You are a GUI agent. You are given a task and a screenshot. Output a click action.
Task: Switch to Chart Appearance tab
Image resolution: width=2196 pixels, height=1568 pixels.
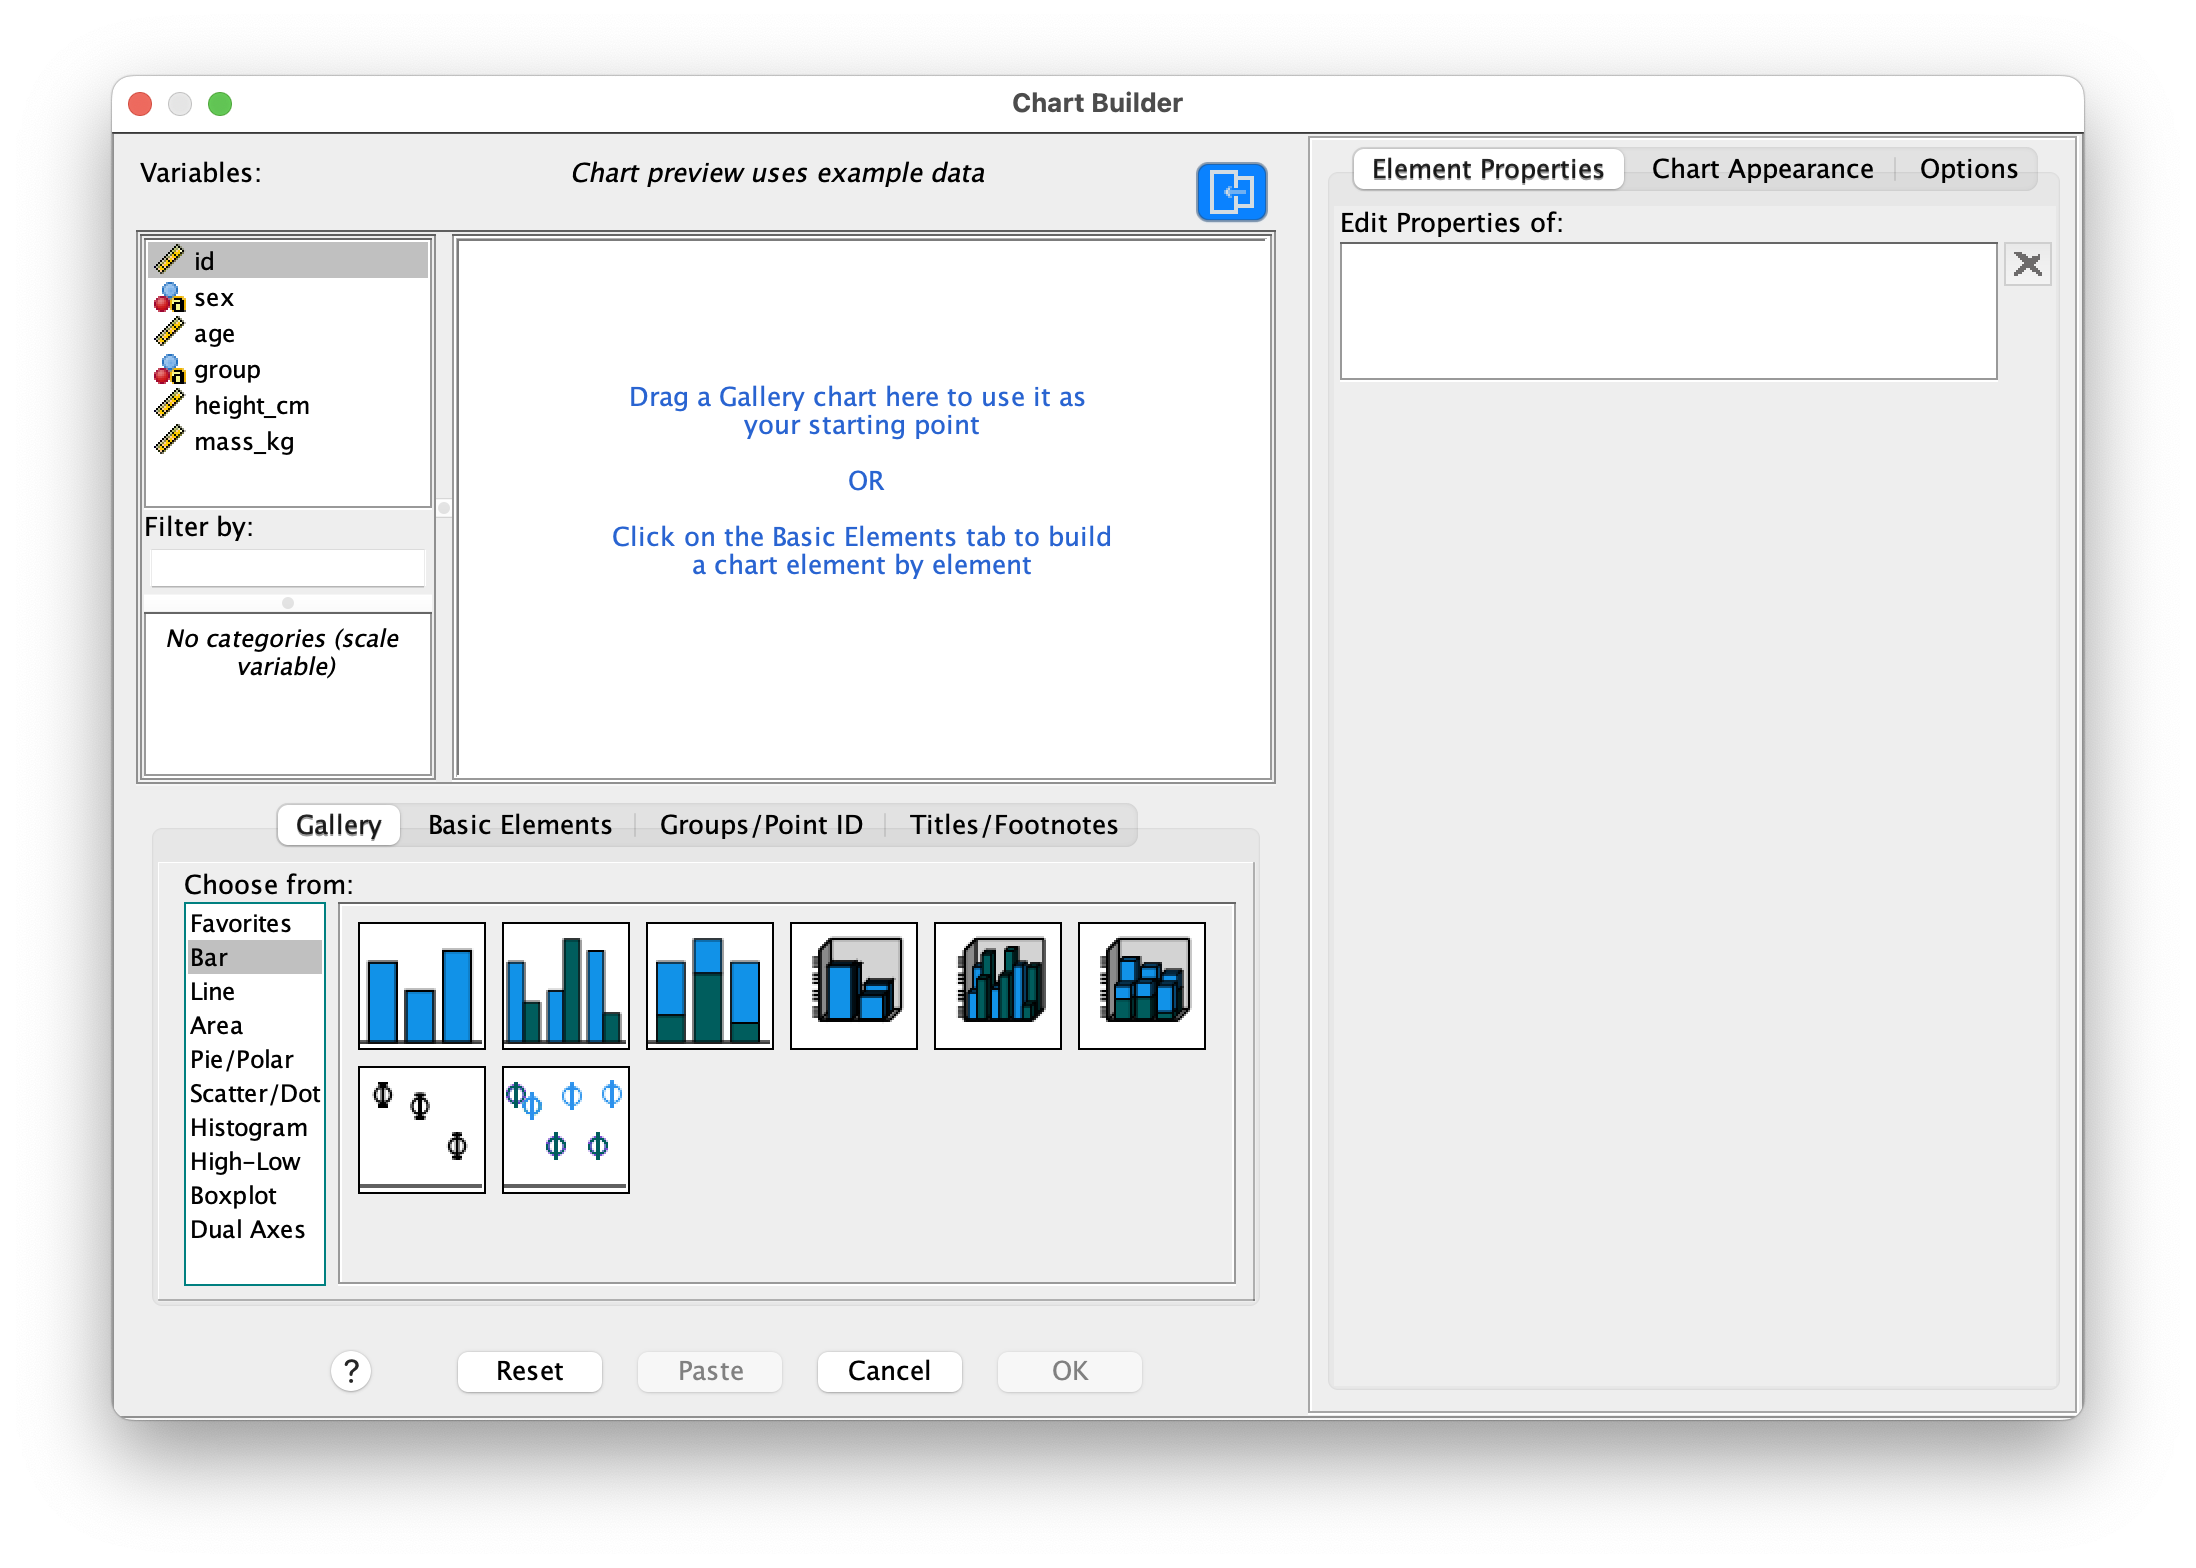[x=1762, y=169]
